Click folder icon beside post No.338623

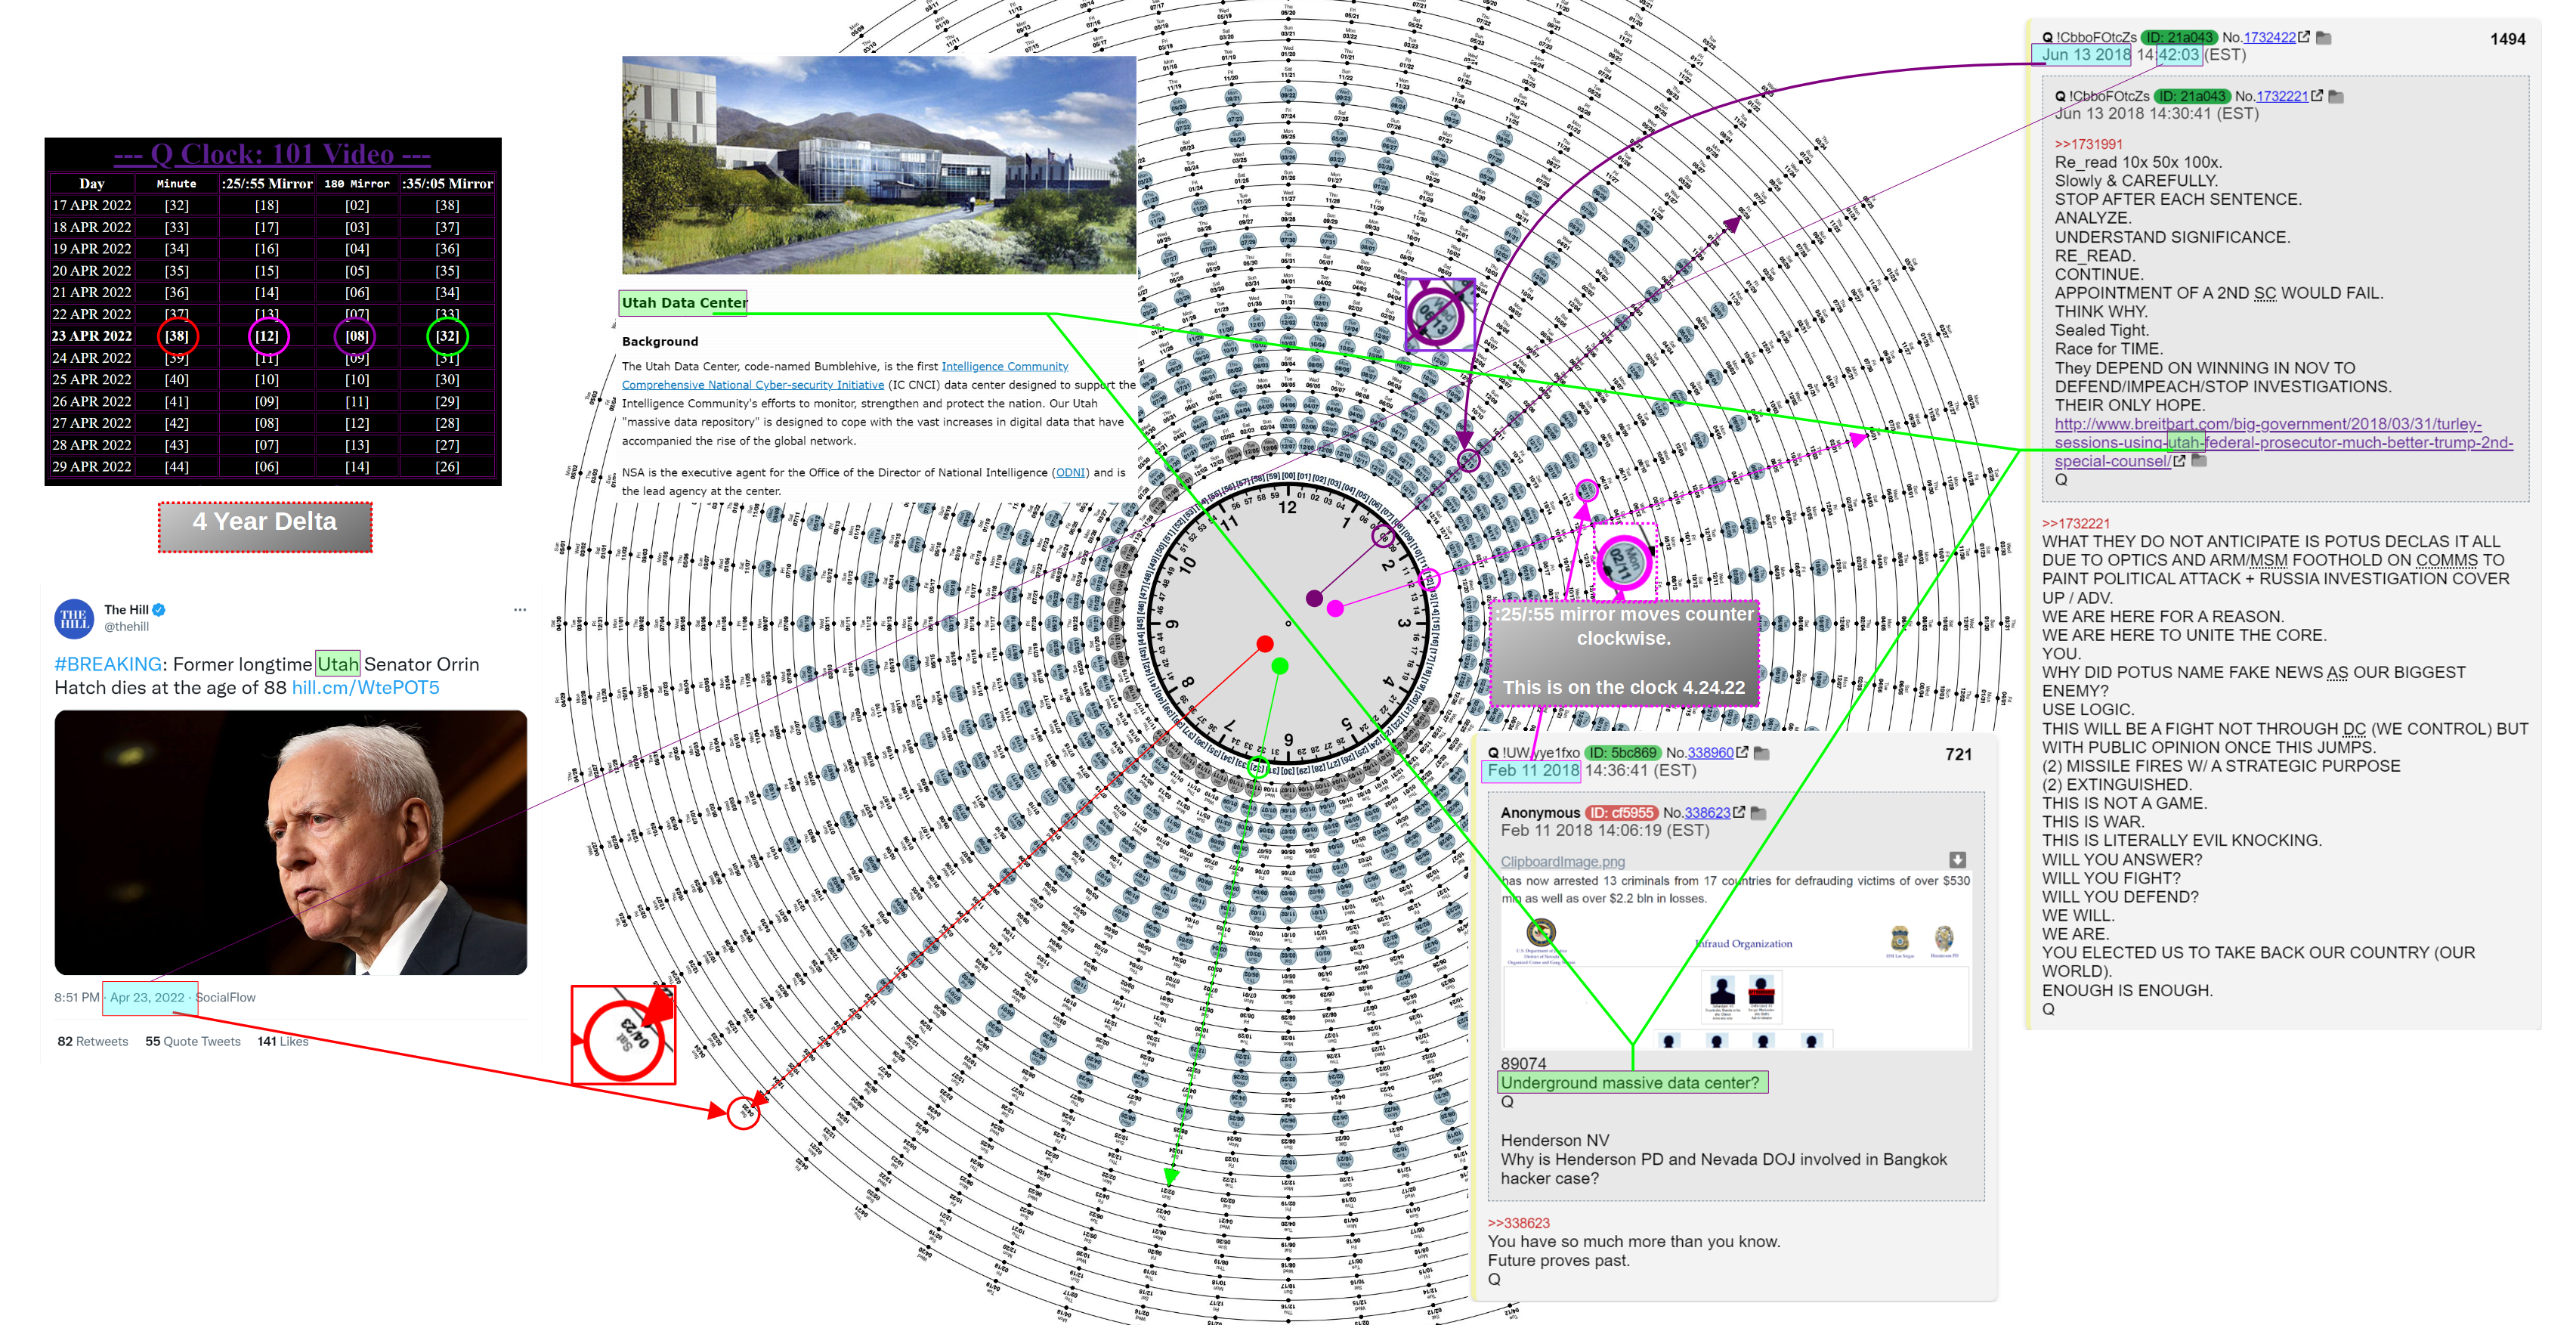[x=1759, y=813]
